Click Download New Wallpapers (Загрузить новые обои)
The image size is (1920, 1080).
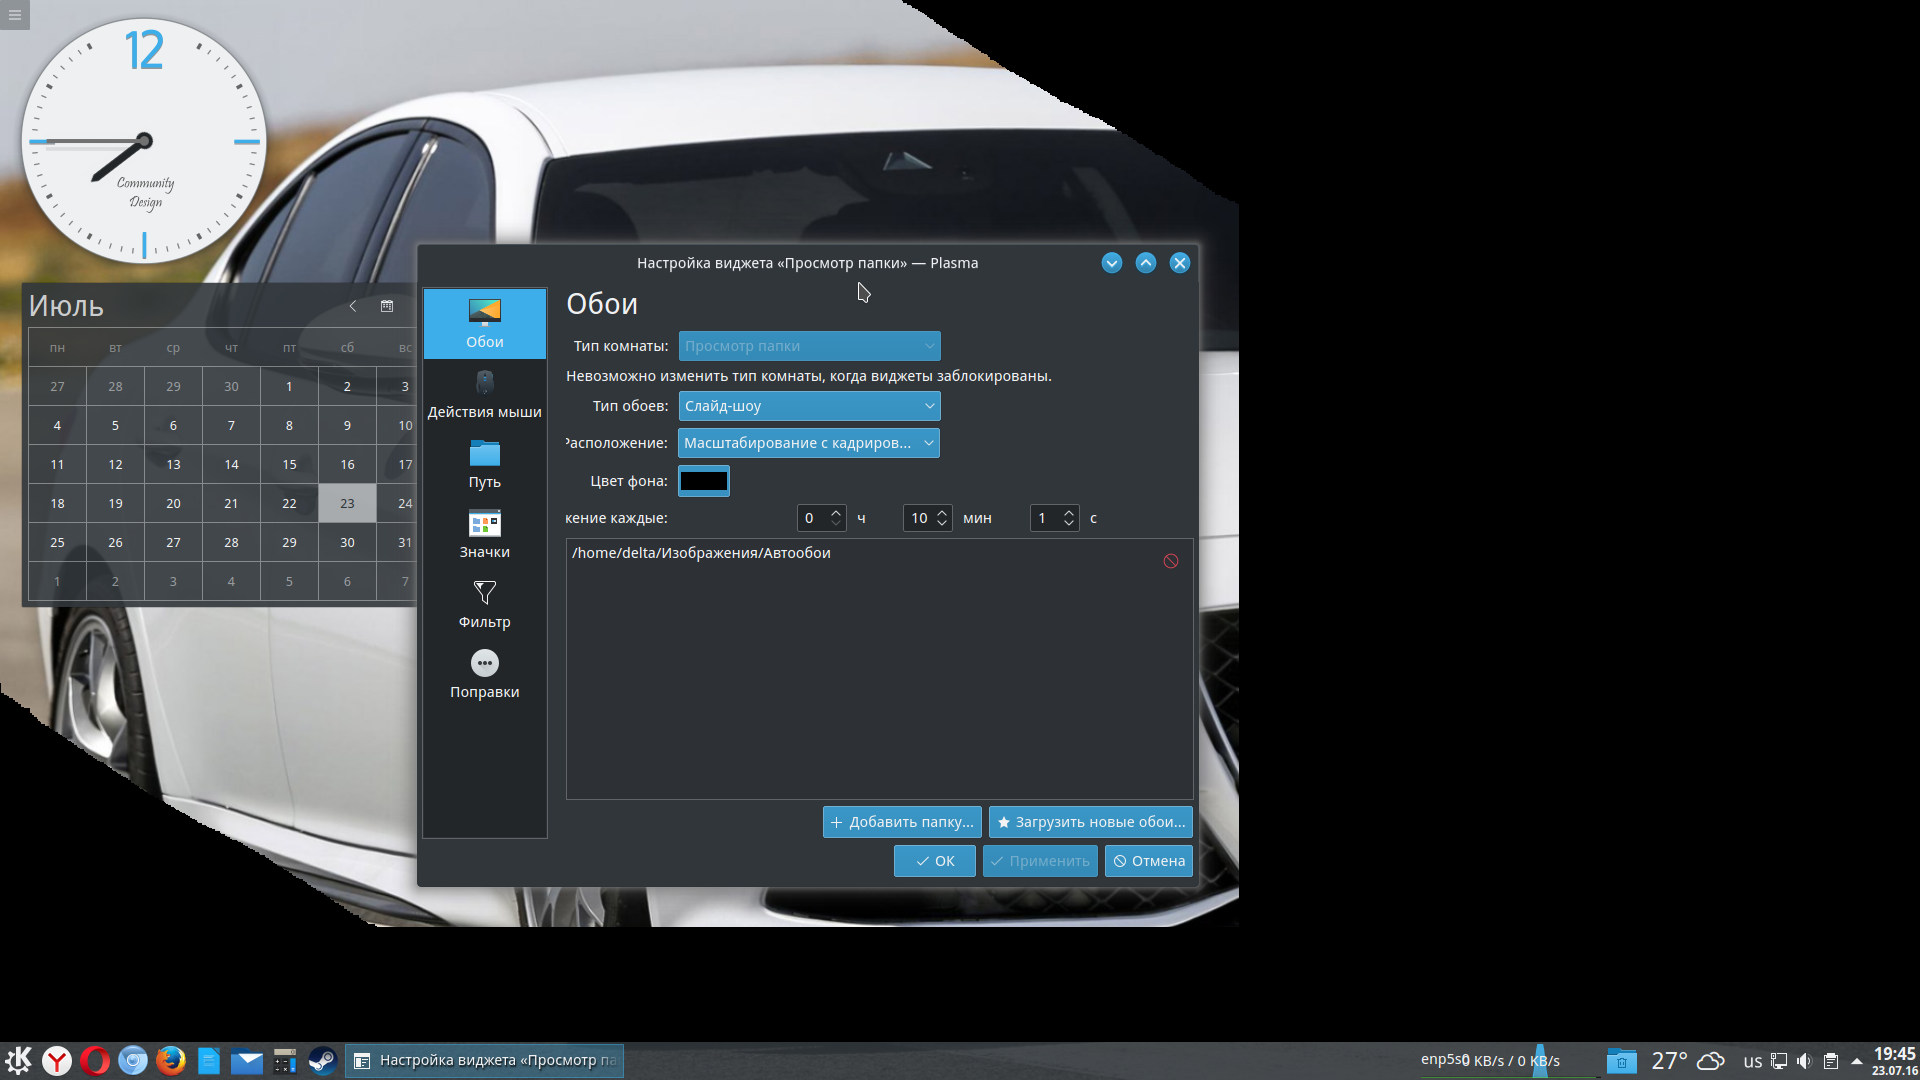coord(1090,822)
